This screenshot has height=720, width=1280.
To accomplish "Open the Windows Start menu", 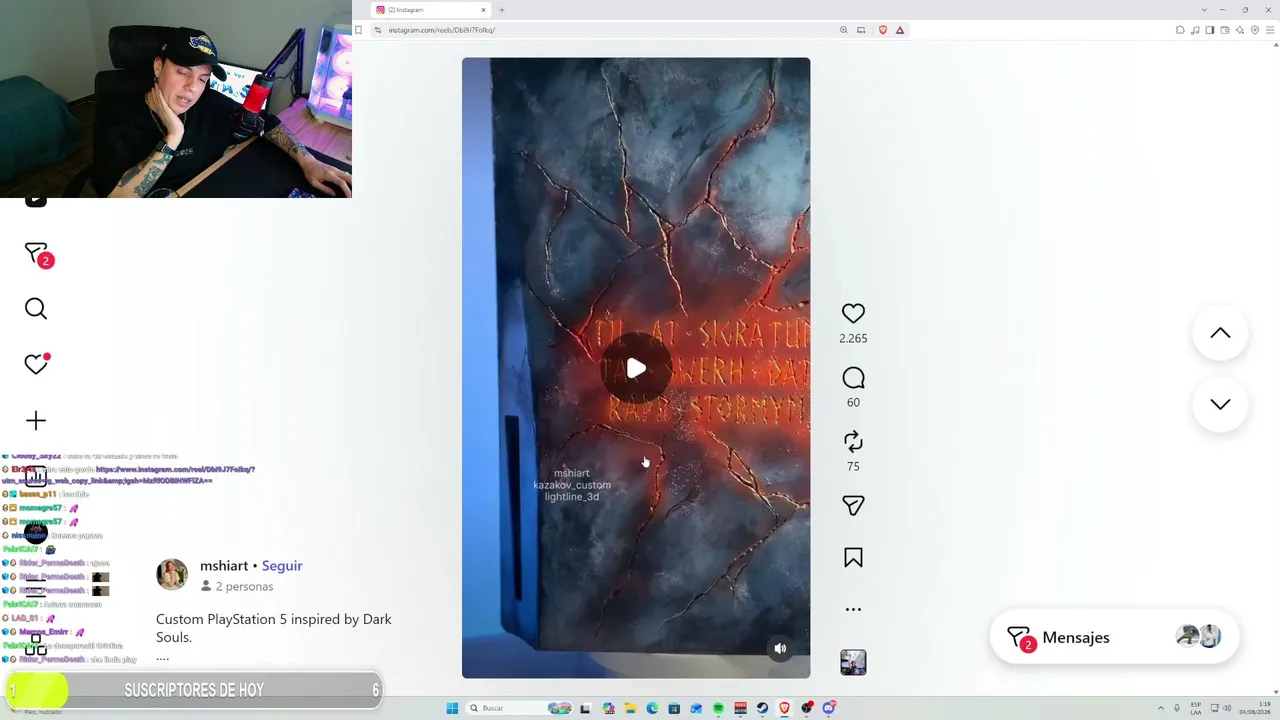I will (452, 708).
